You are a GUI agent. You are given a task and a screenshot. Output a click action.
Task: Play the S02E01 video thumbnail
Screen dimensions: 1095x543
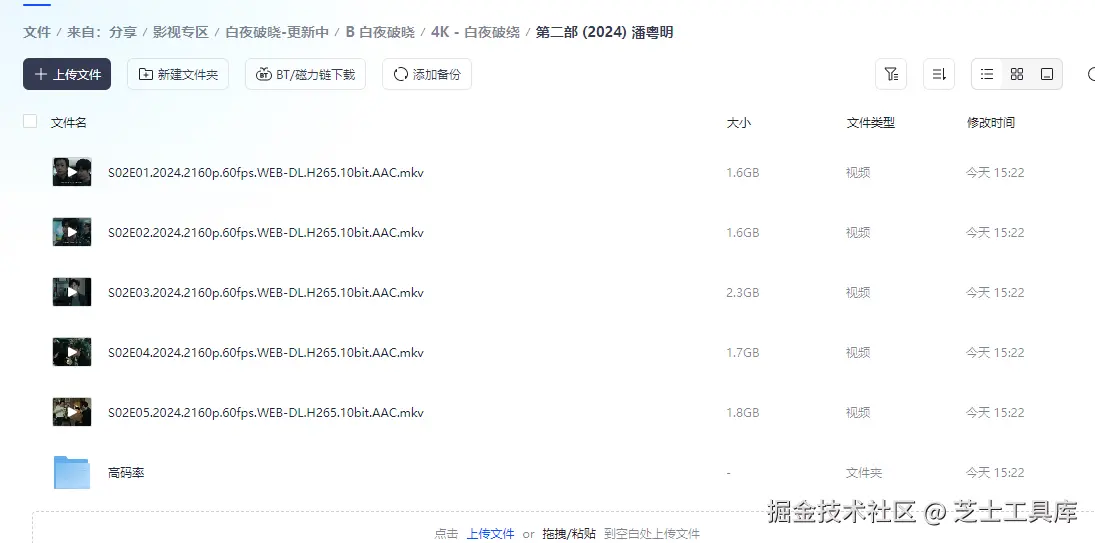[x=72, y=172]
